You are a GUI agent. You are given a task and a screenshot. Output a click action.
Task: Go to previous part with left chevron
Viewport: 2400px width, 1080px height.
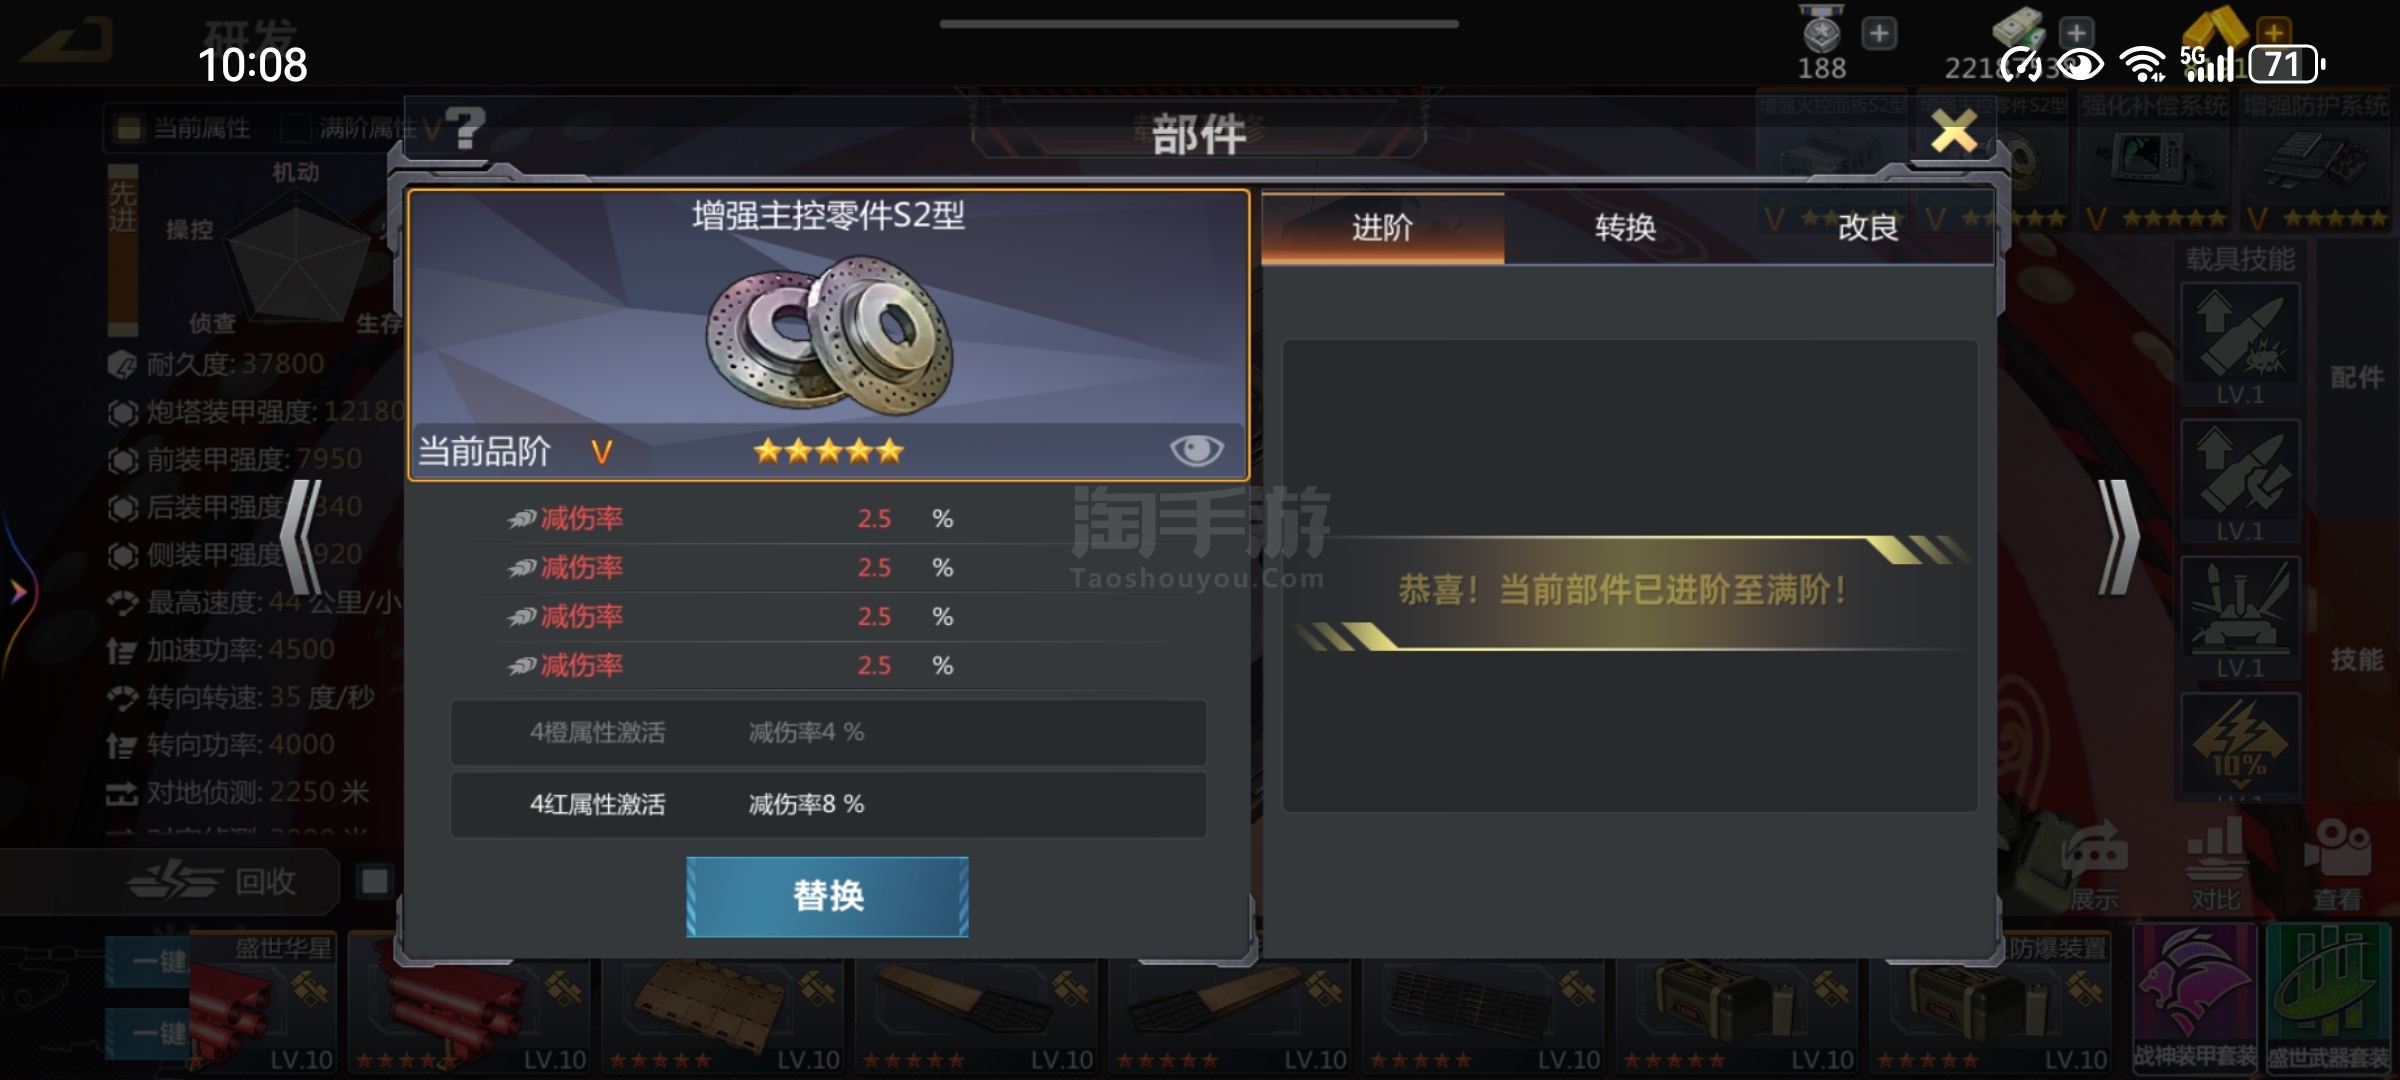pyautogui.click(x=301, y=537)
